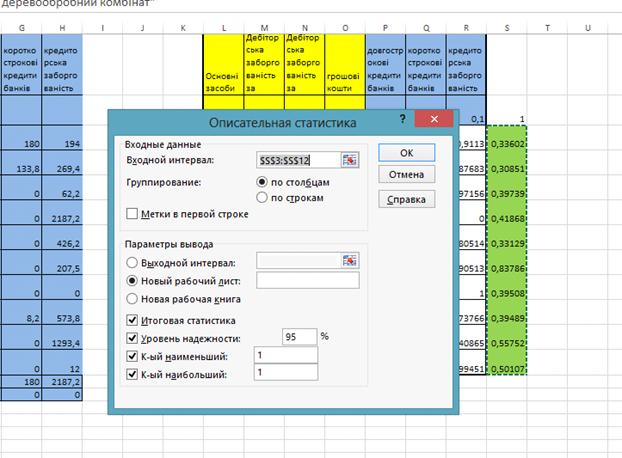Click довгострокові кредити банків header cell
Screen dimensions: 622x458
pos(386,65)
